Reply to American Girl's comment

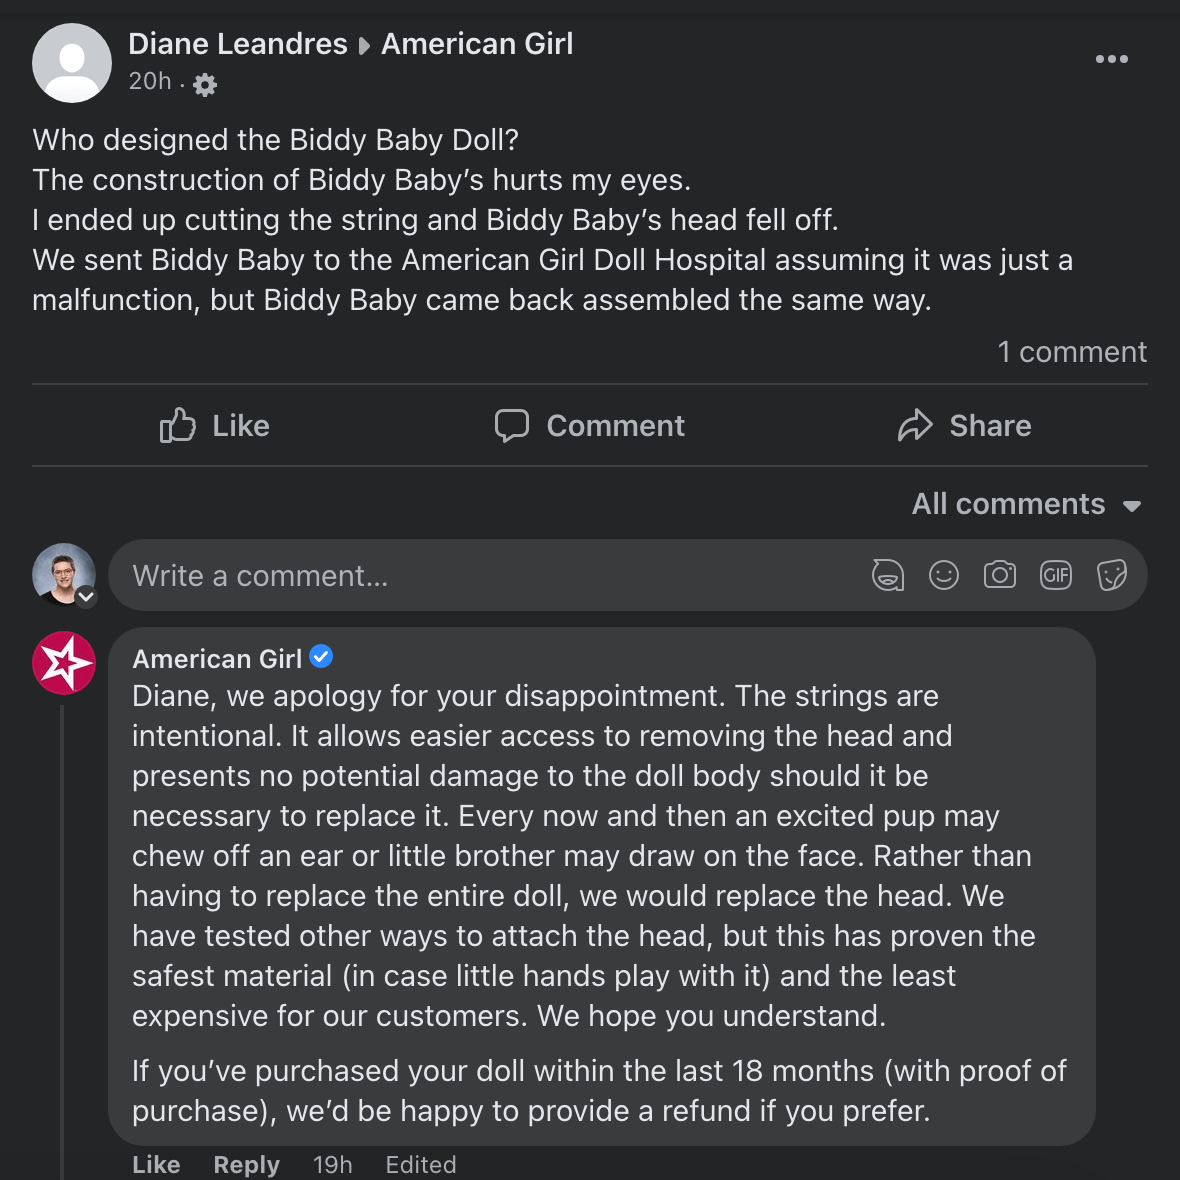coord(246,1165)
